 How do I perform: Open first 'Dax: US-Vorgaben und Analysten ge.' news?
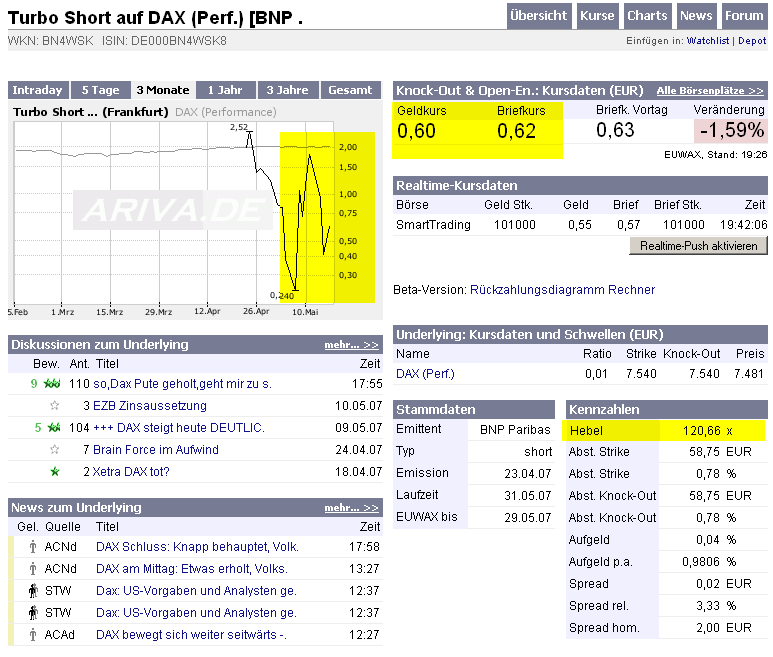pos(196,590)
